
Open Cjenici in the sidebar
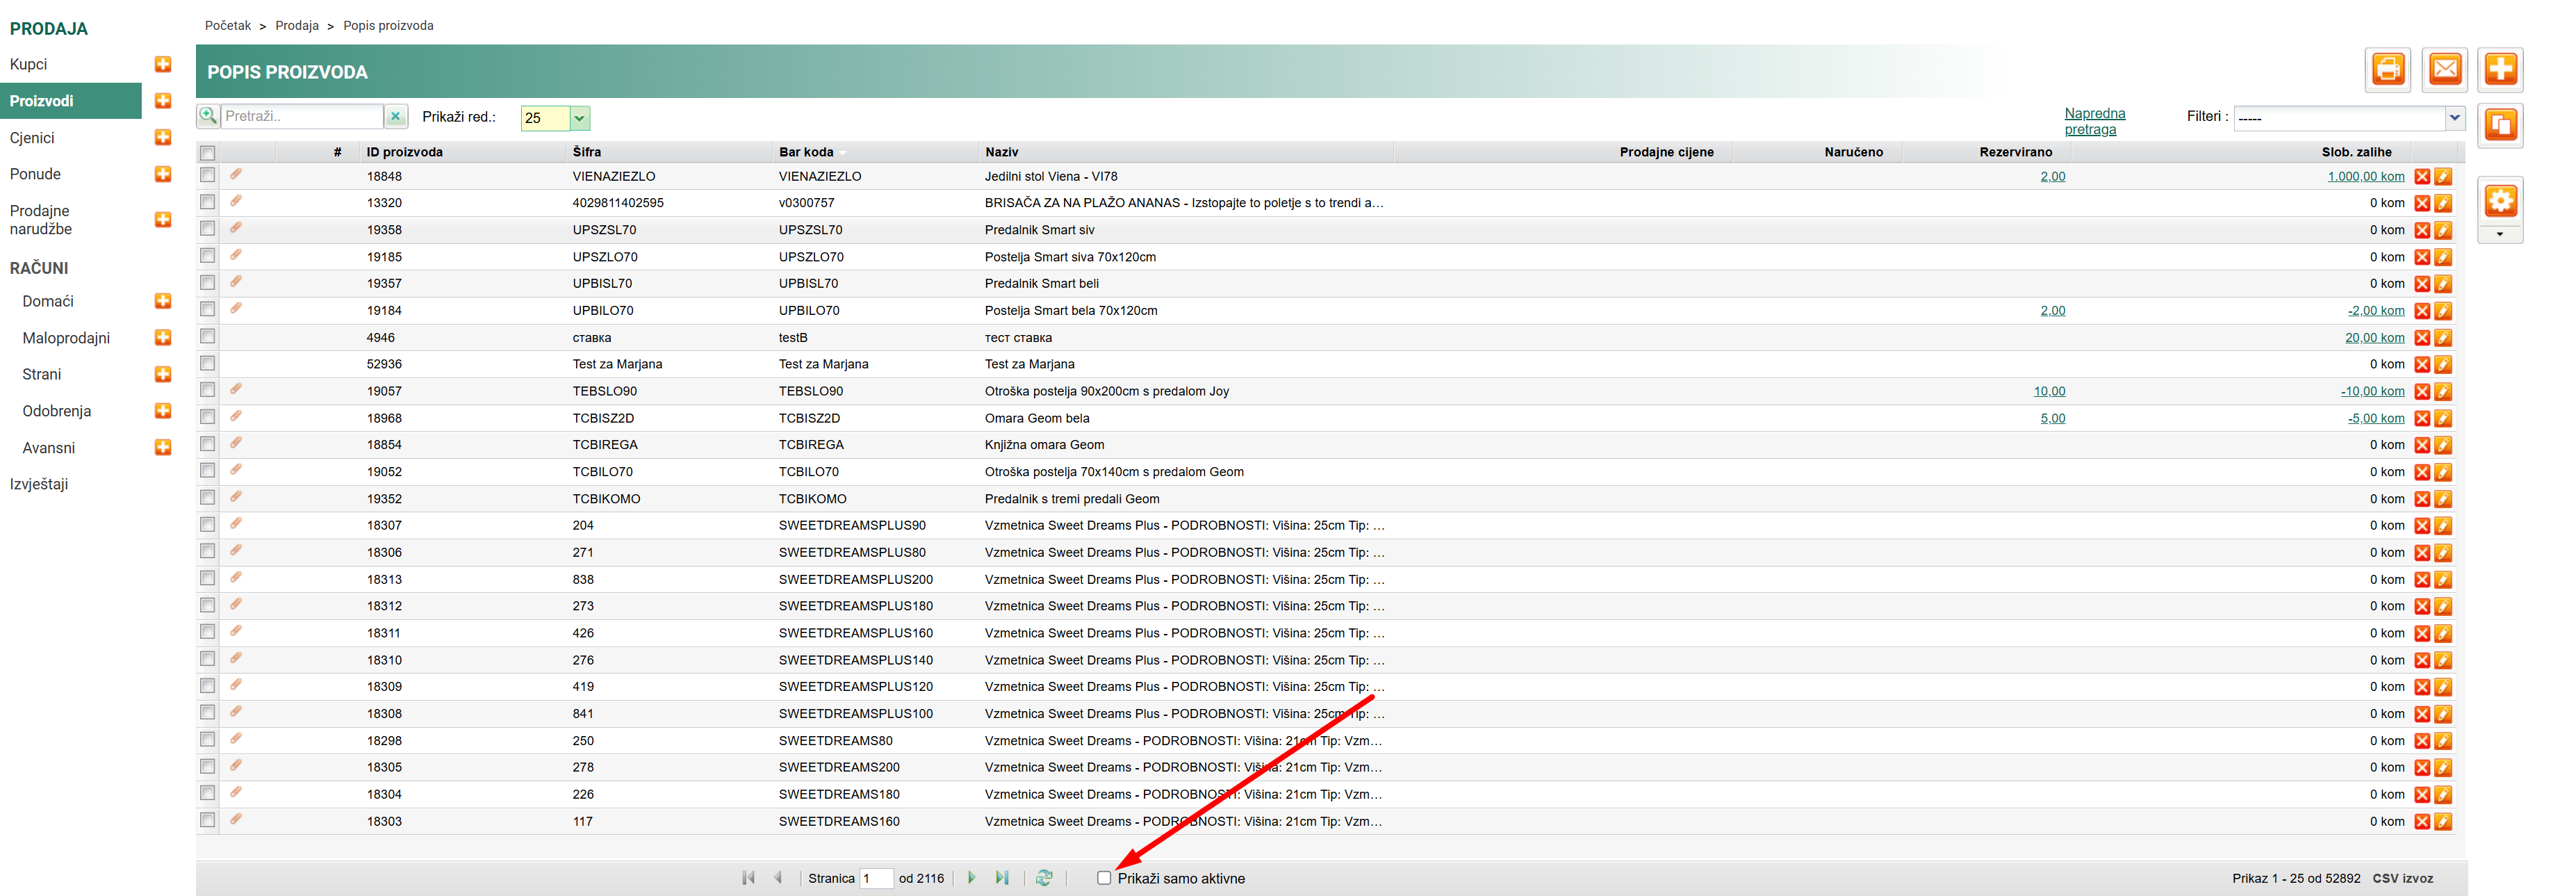pos(32,138)
